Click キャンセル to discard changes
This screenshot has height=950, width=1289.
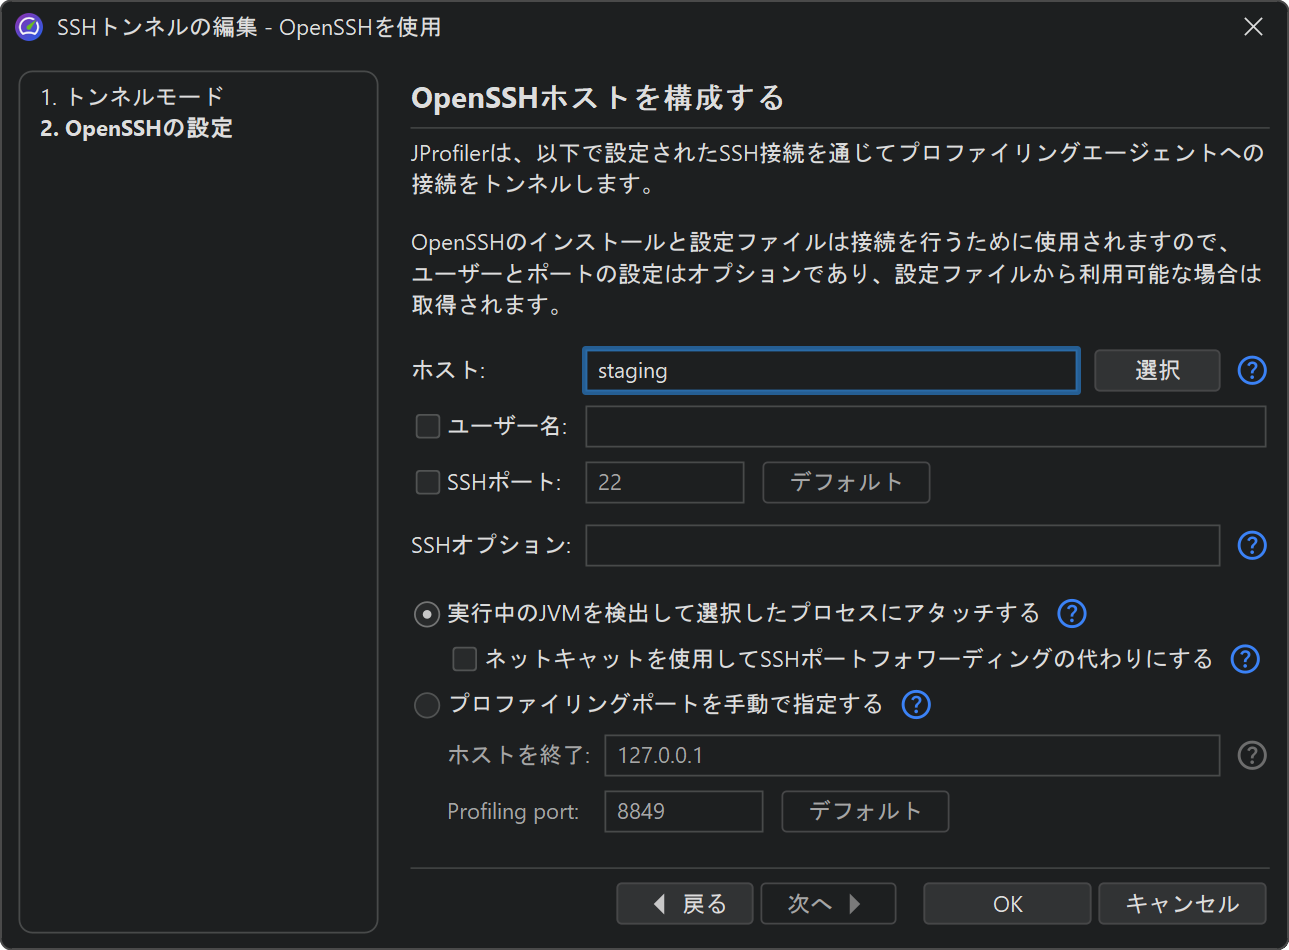pyautogui.click(x=1182, y=904)
